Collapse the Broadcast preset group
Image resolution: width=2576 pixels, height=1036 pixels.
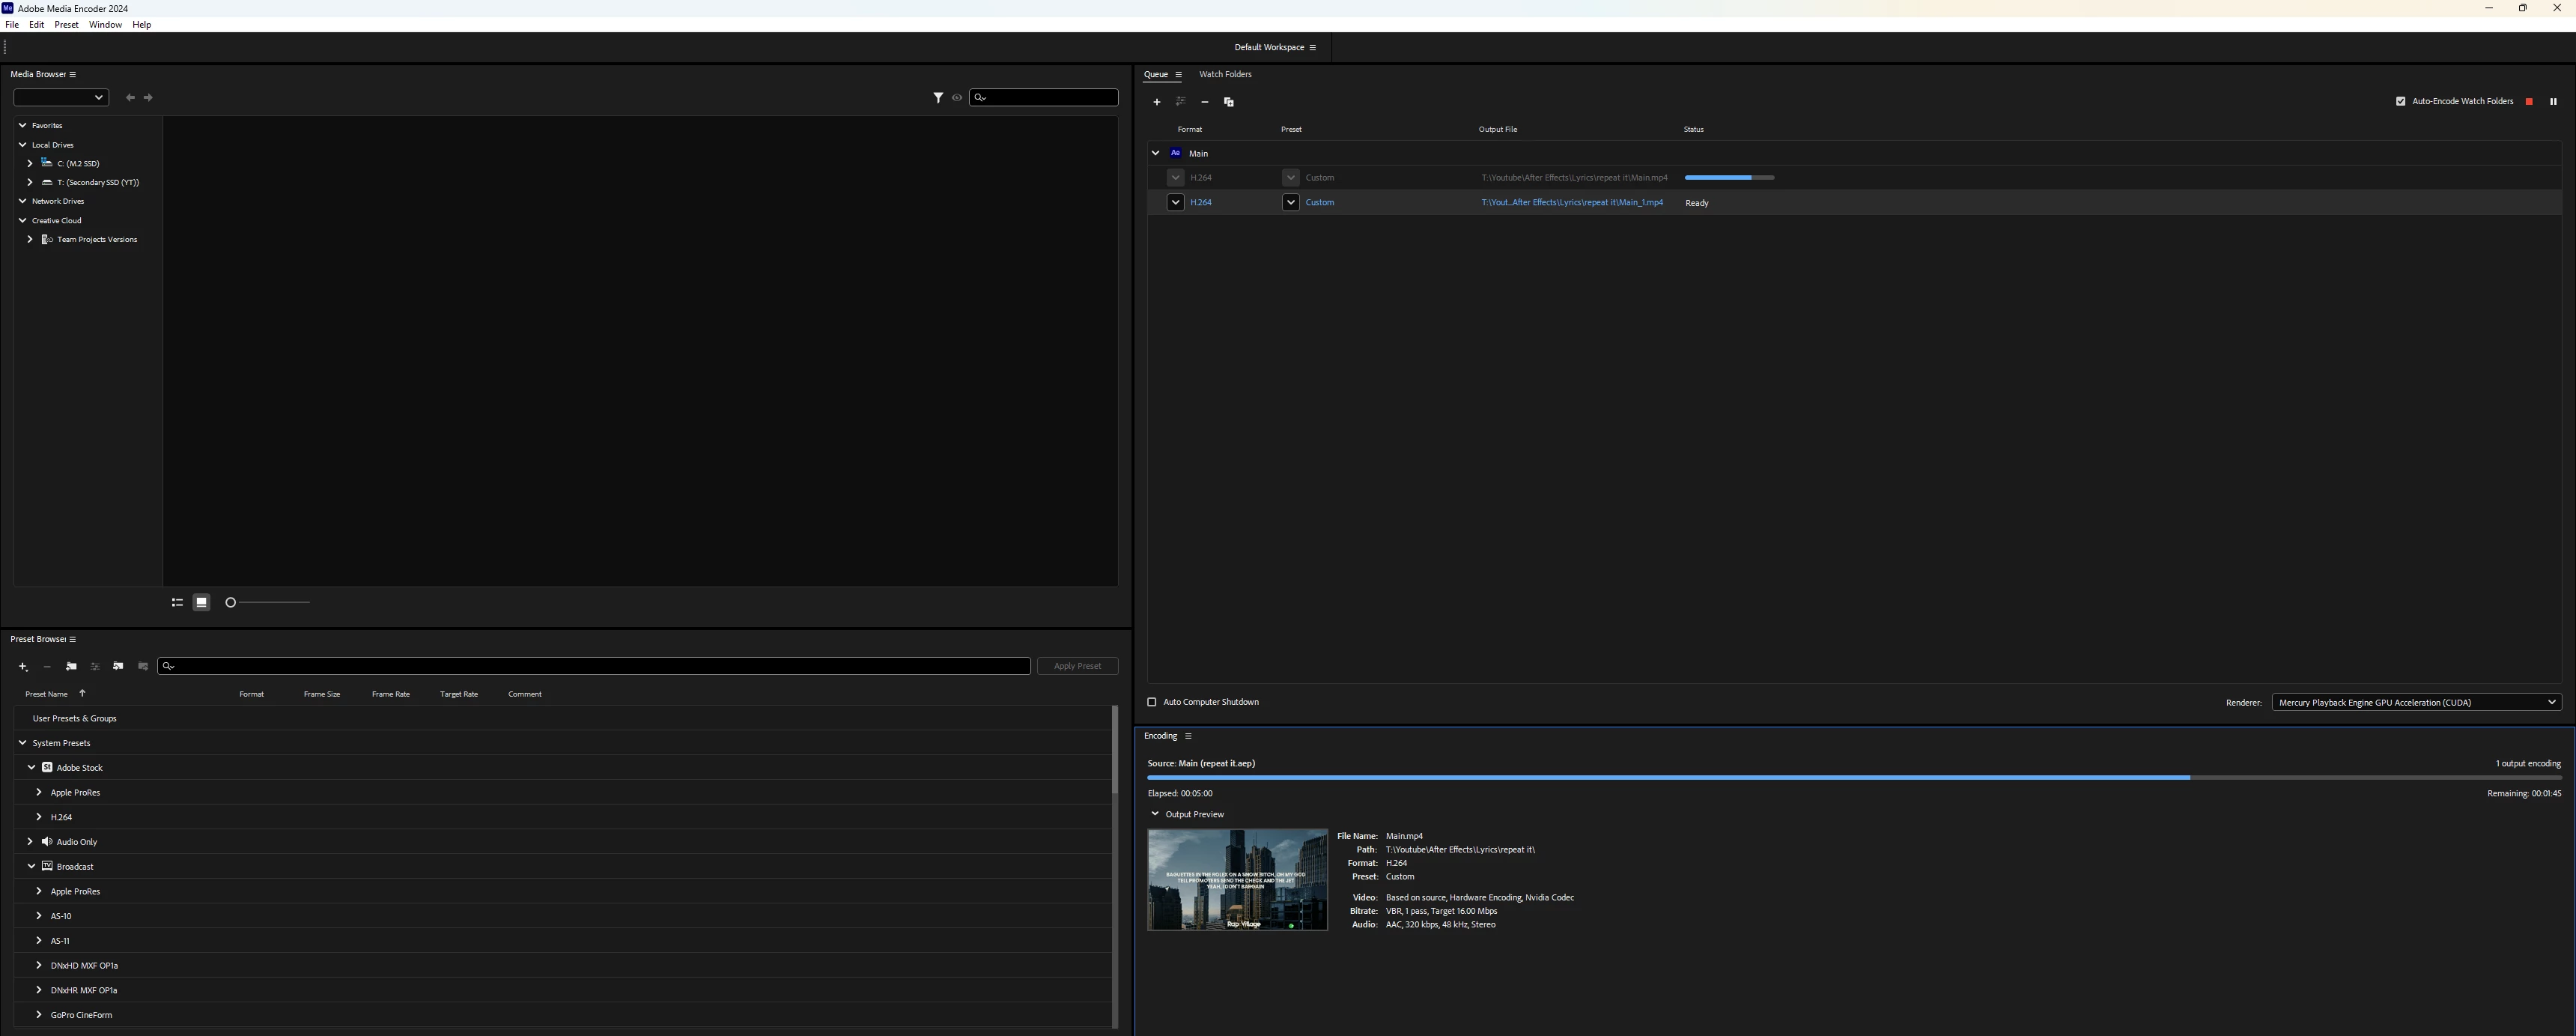pos(31,867)
